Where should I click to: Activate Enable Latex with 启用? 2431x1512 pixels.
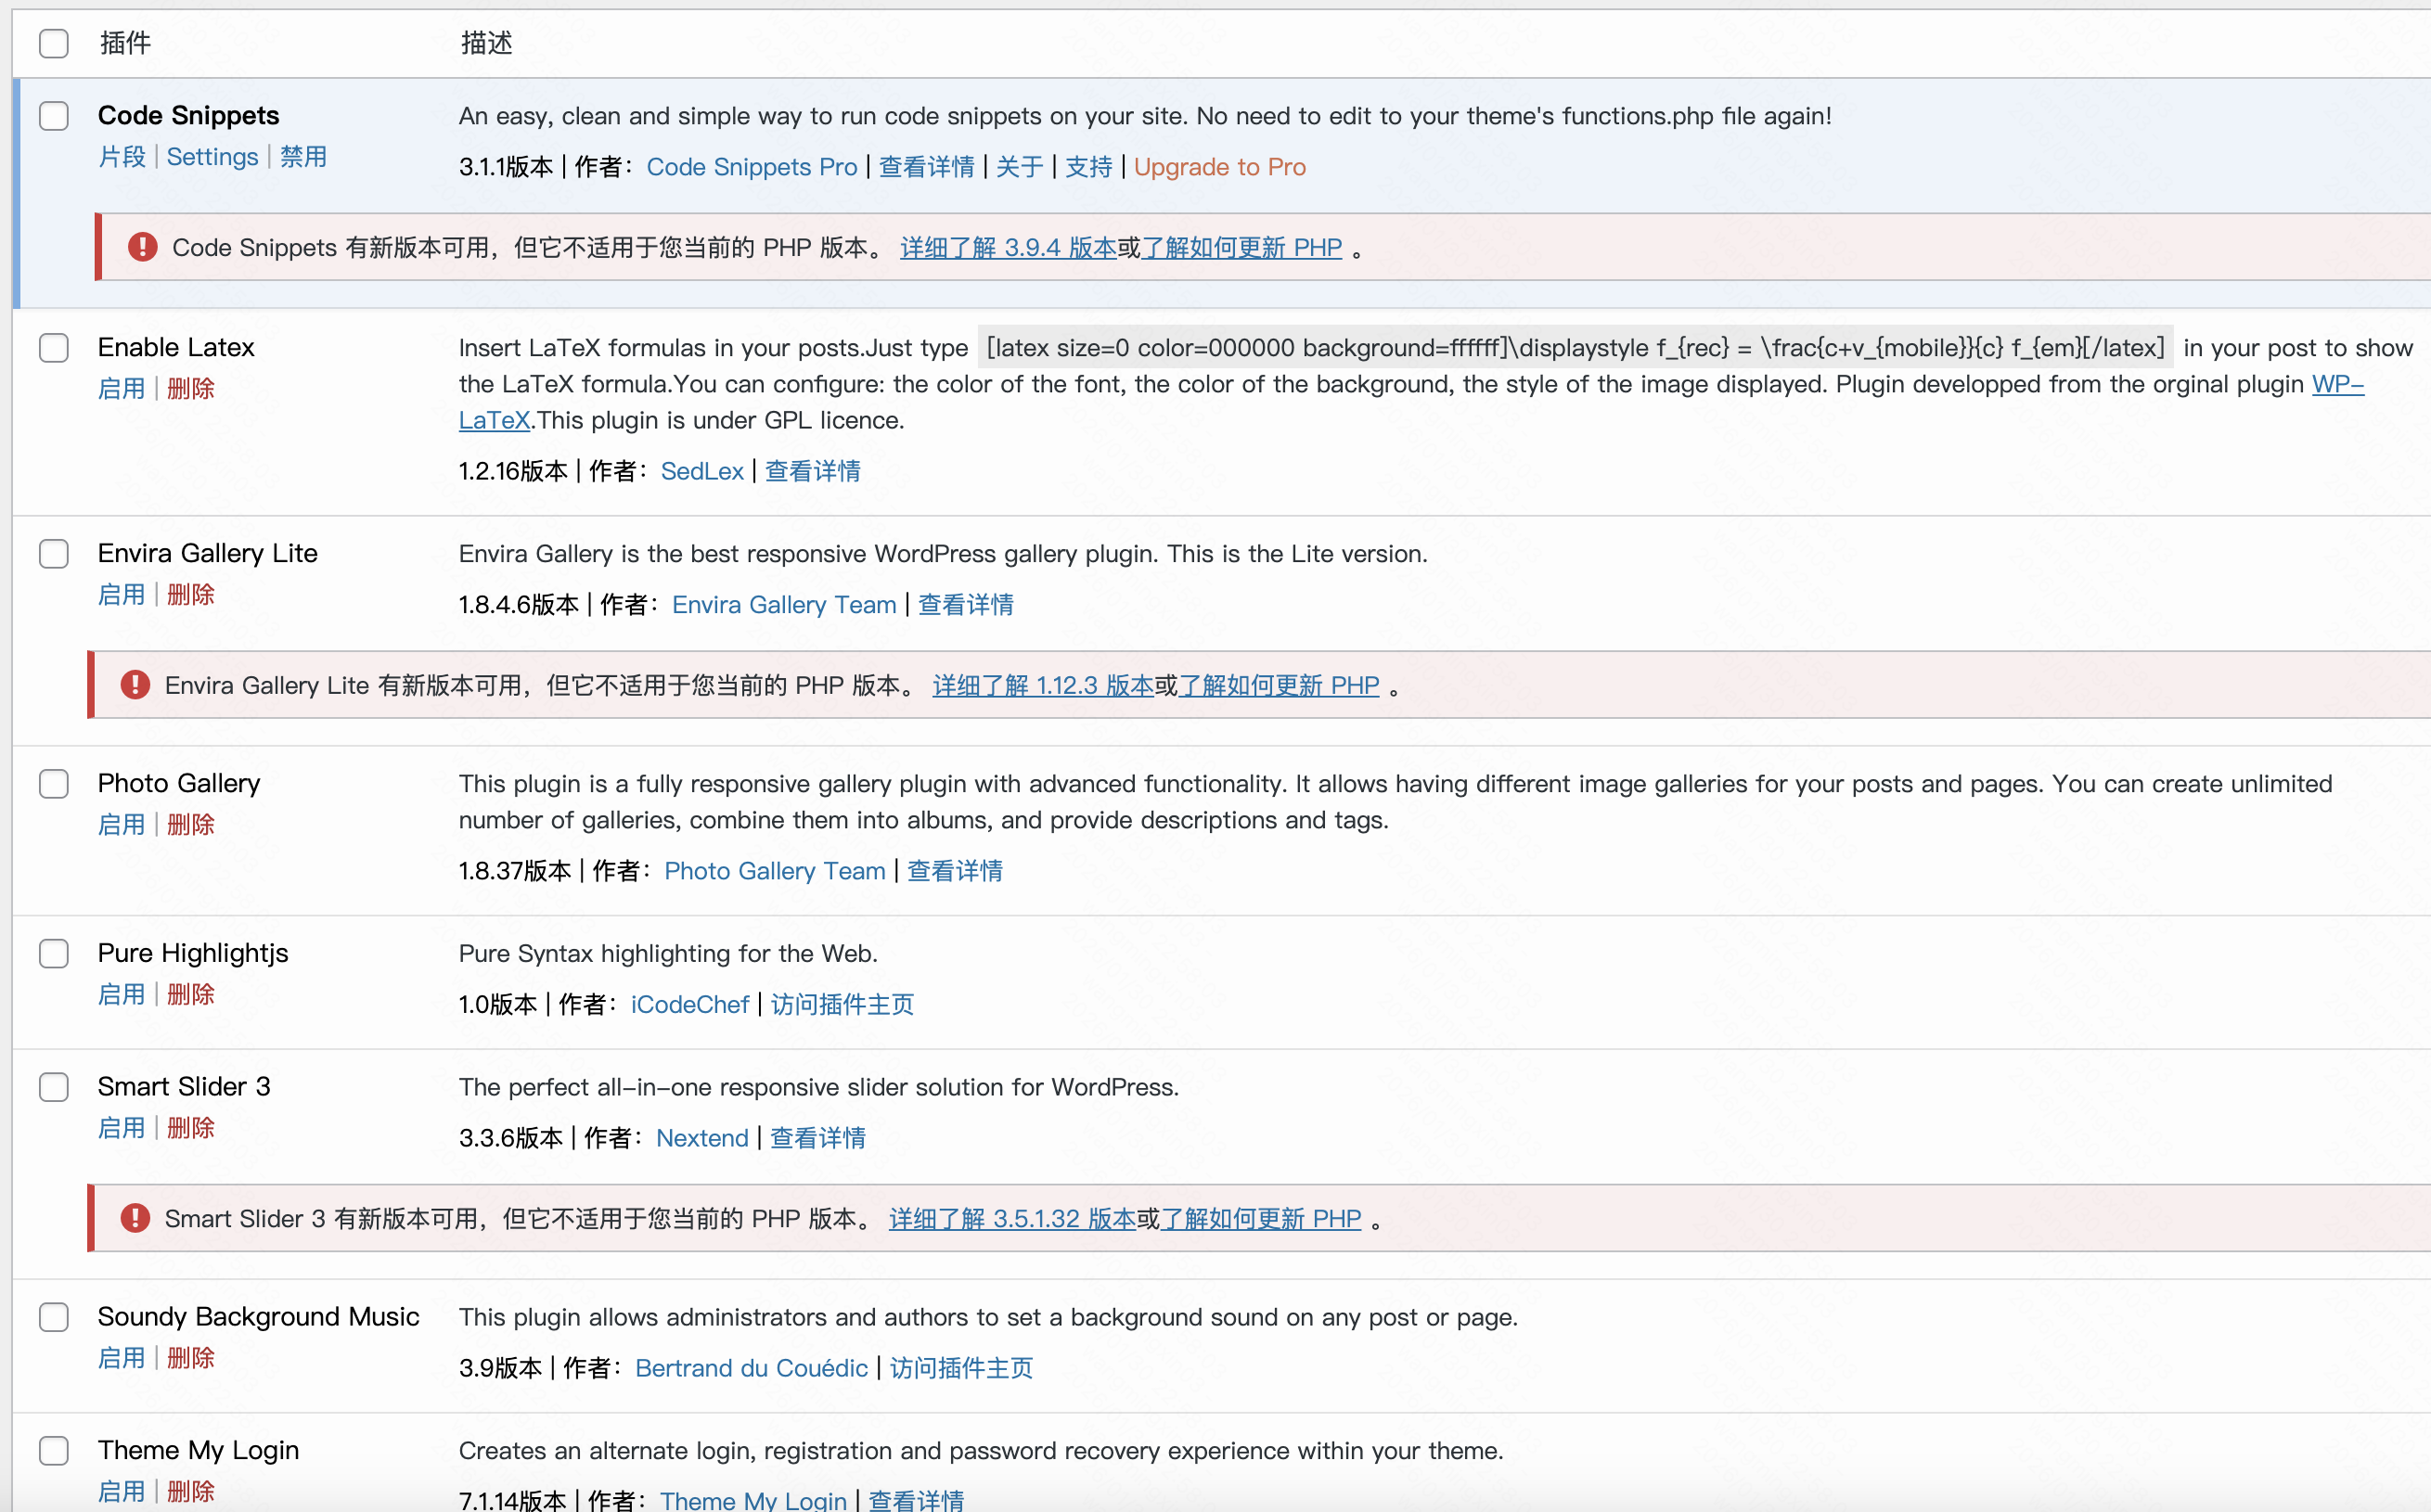coord(121,389)
